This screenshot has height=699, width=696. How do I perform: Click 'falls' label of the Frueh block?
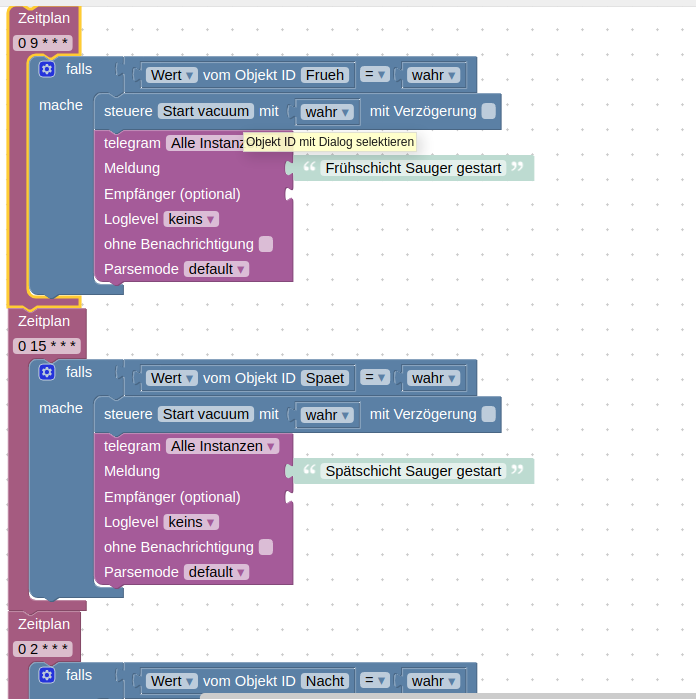pos(79,69)
